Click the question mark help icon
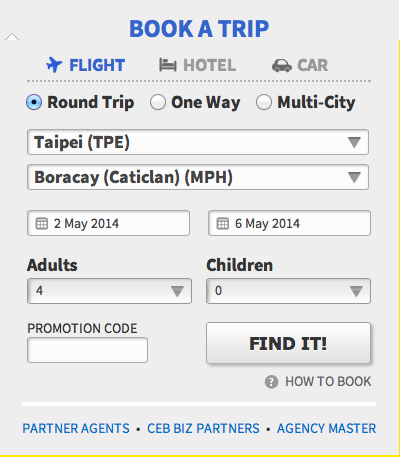The width and height of the screenshot is (400, 457). click(271, 382)
